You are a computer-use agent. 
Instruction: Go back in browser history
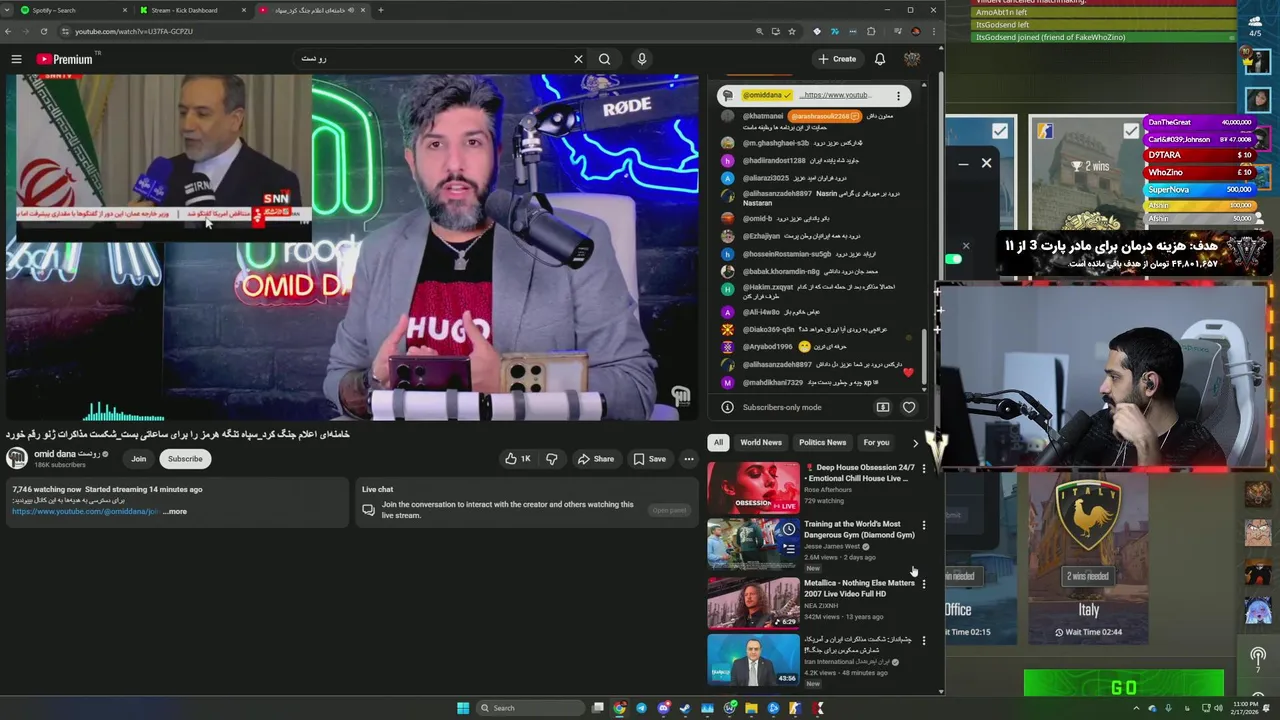[9, 31]
